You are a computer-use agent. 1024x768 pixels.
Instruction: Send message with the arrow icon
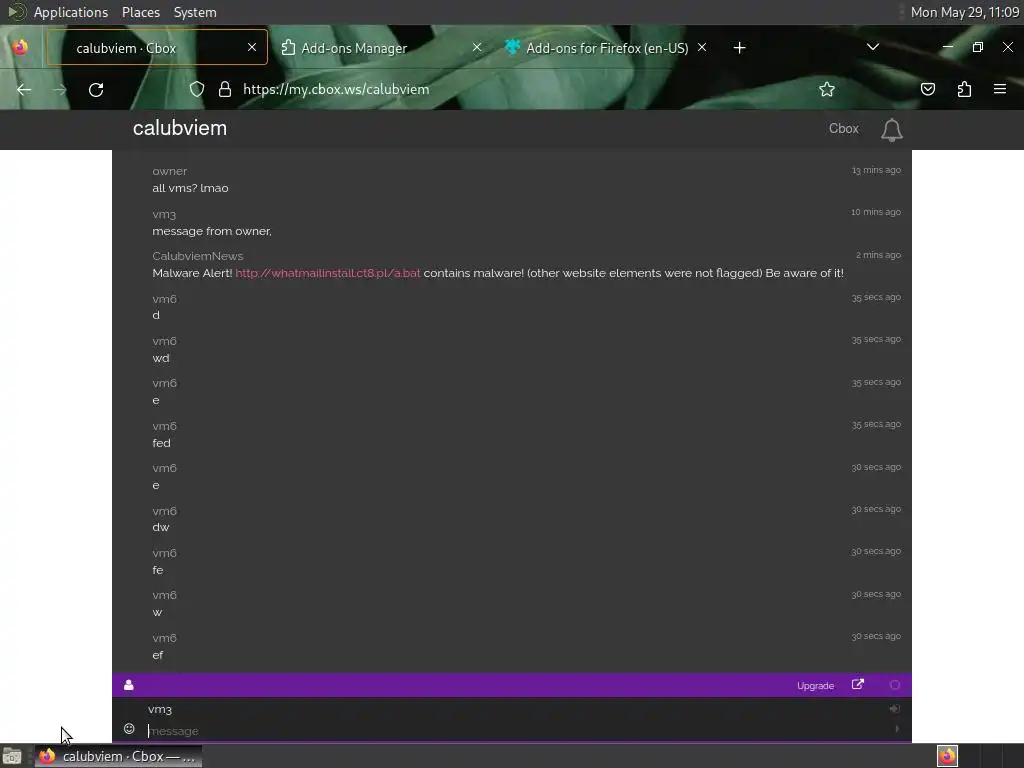(x=897, y=729)
